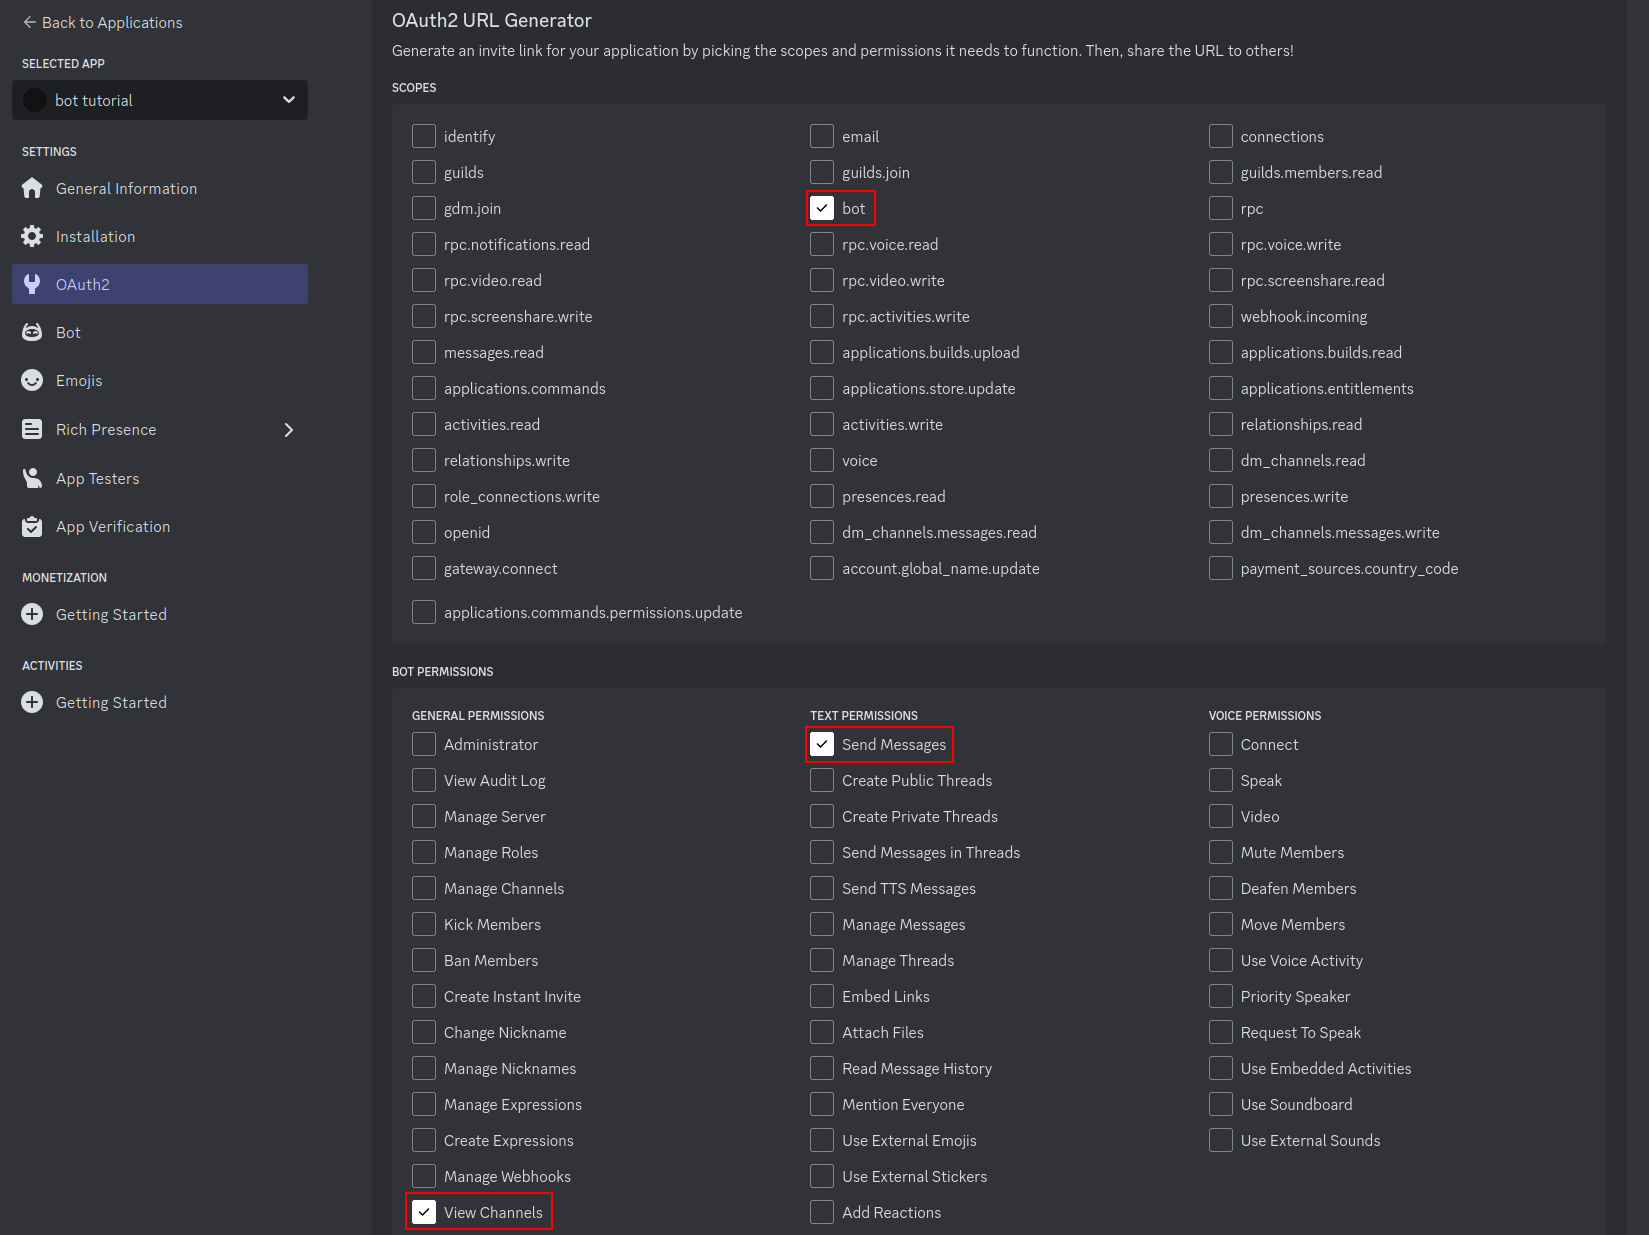Viewport: 1649px width, 1235px height.
Task: Click the Activities Getting Started plus icon
Action: (32, 702)
